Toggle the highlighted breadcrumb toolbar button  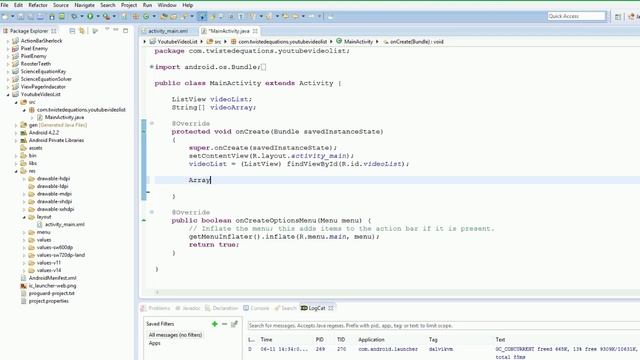[202, 16]
